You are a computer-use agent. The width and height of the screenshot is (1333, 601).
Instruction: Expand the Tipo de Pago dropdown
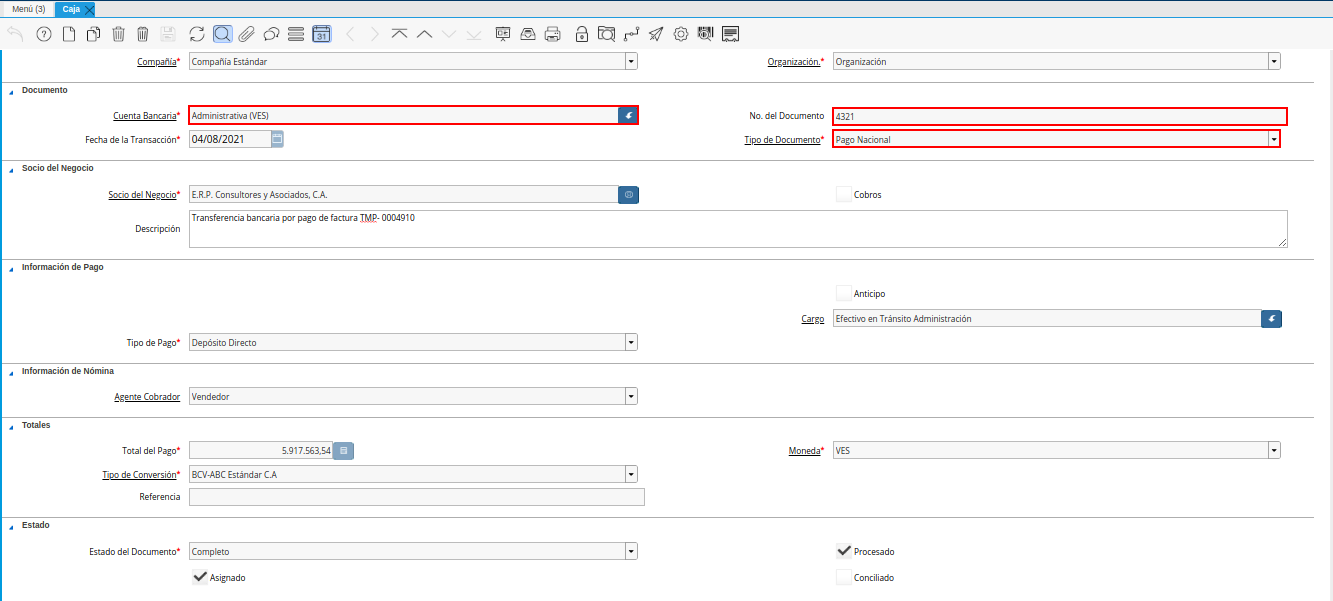click(631, 343)
